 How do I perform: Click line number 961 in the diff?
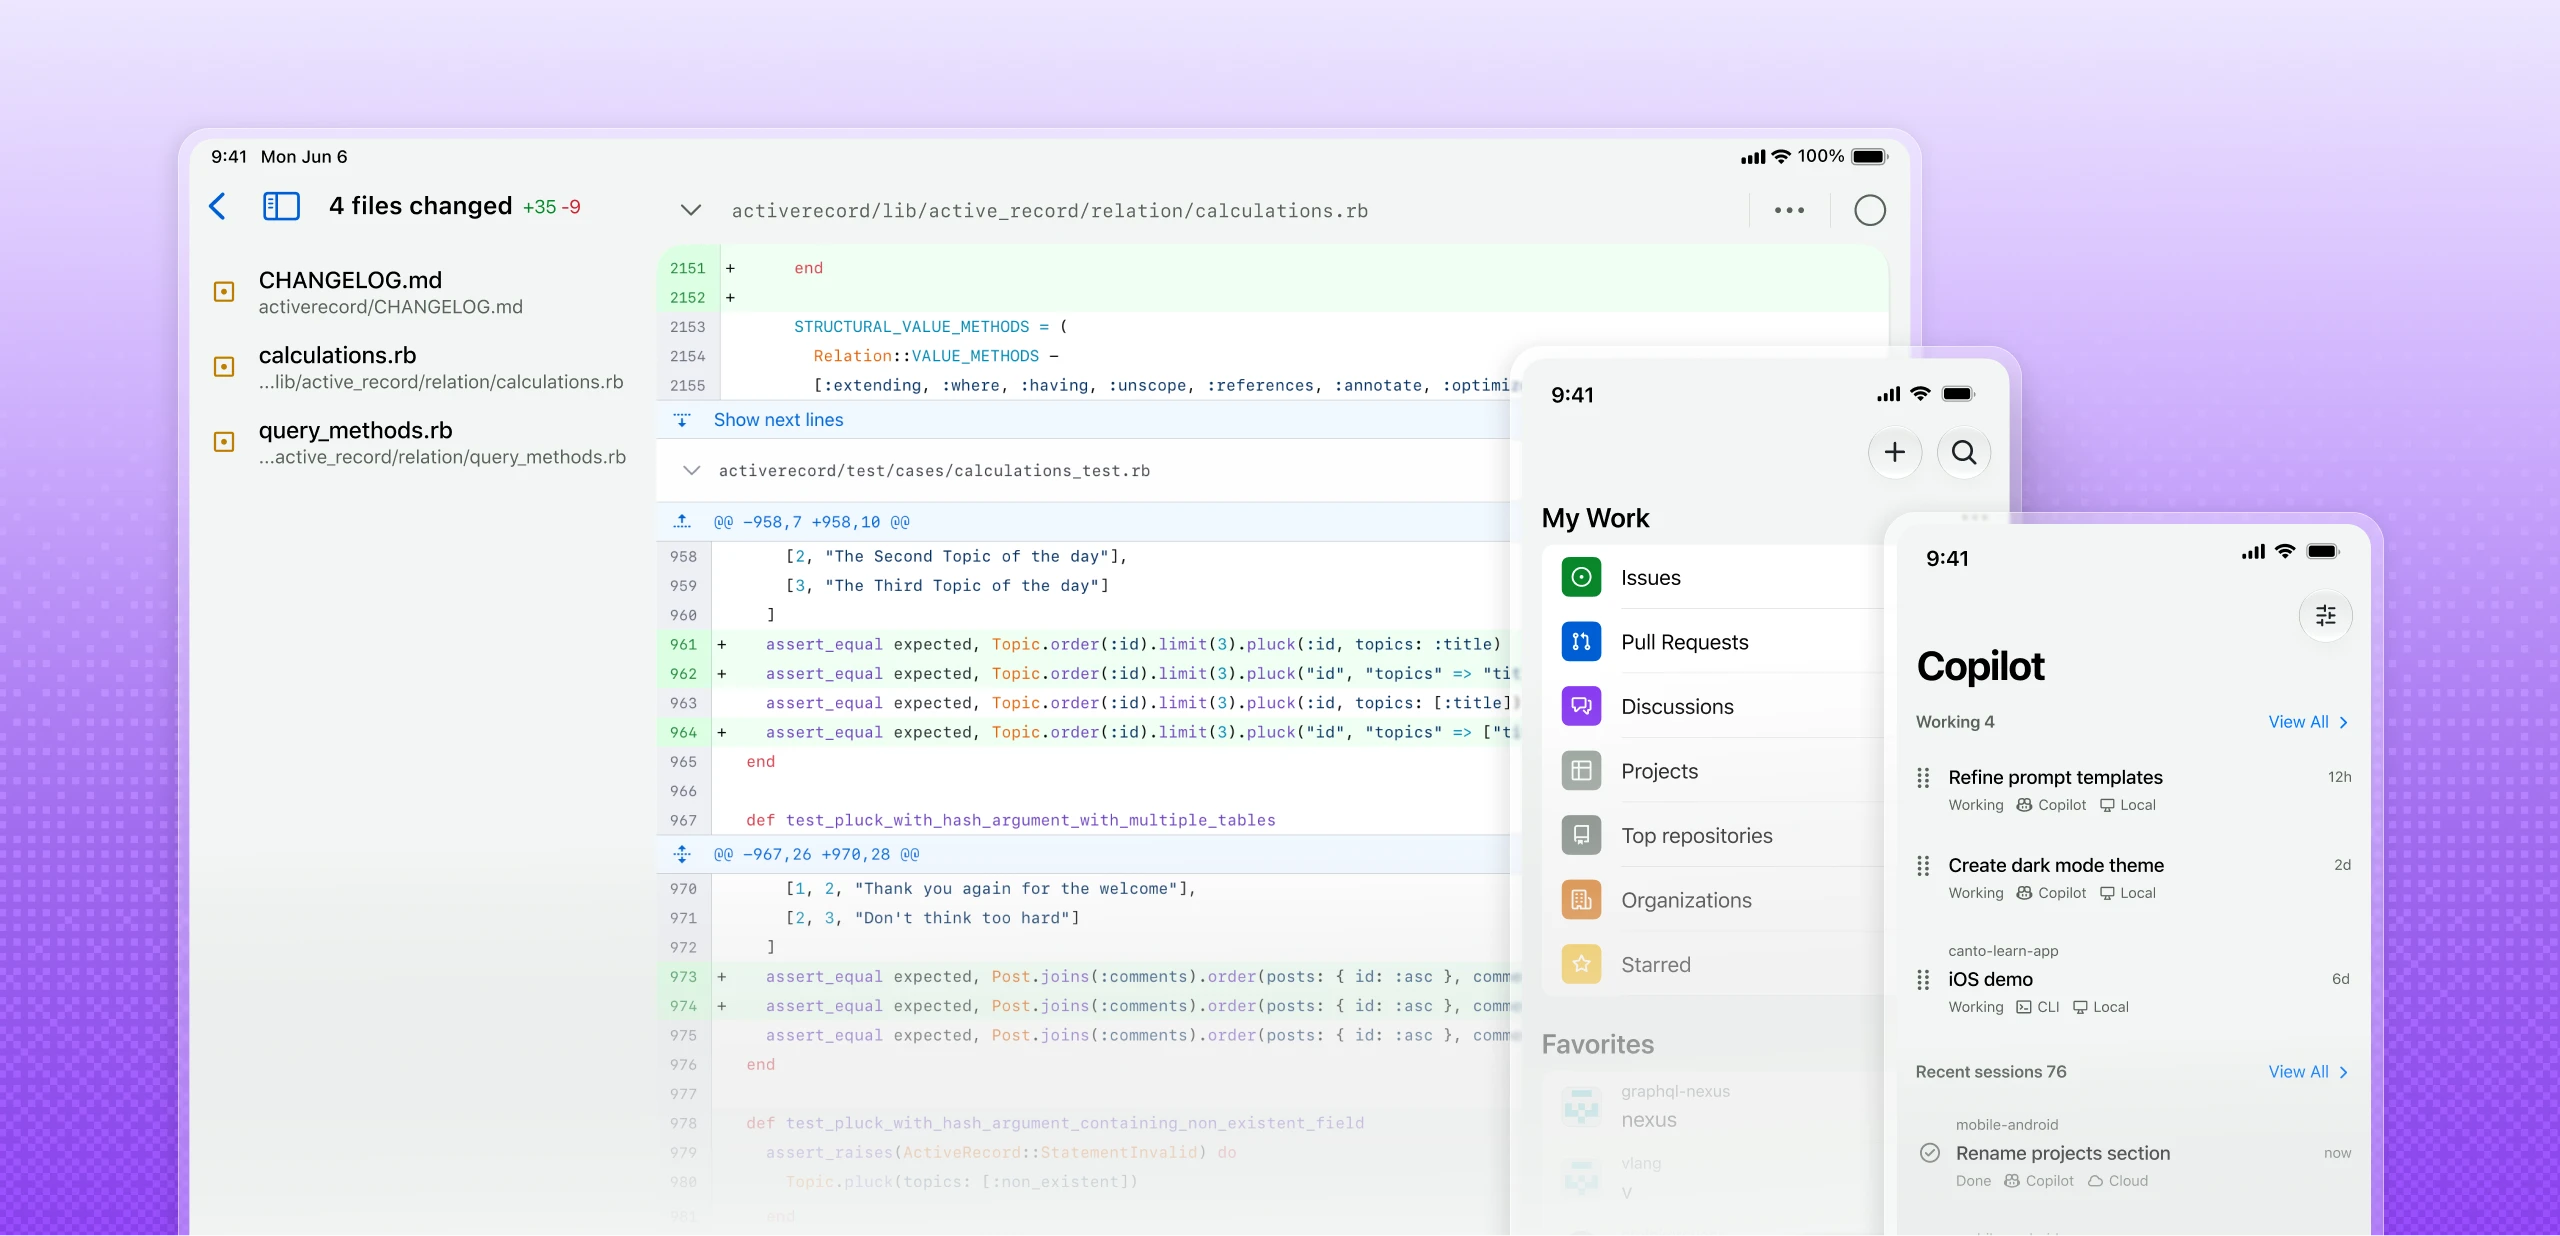pyautogui.click(x=683, y=644)
